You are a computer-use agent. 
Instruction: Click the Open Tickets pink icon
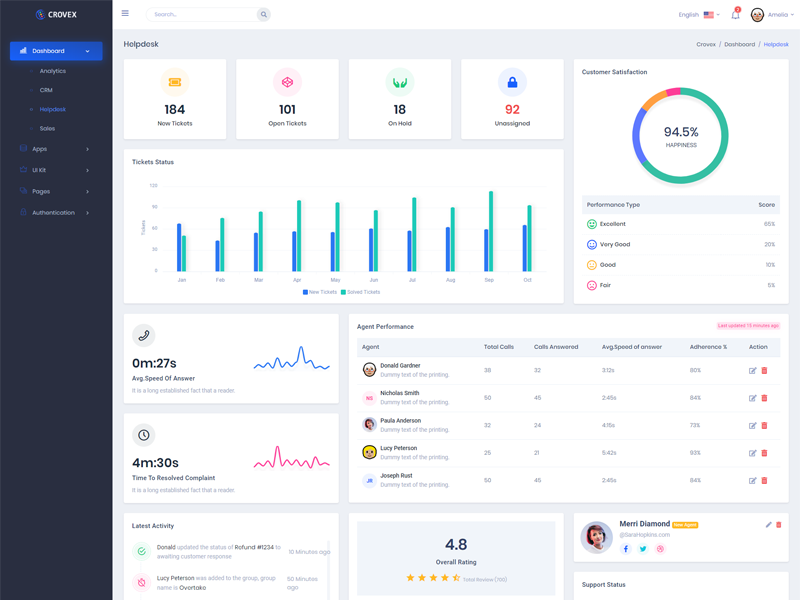[287, 82]
